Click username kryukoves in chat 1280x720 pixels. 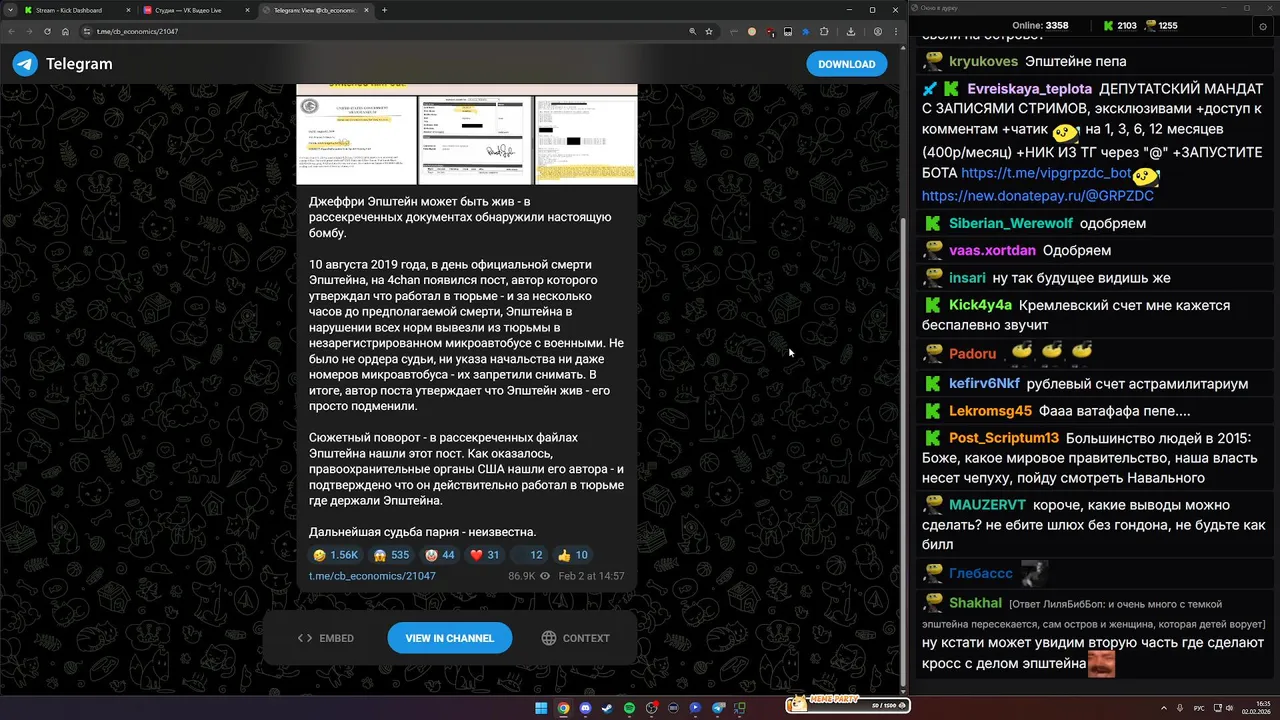click(983, 62)
